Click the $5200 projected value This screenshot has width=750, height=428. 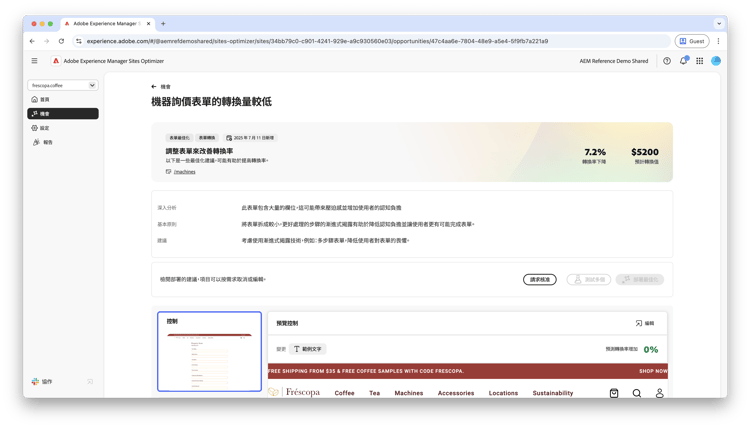645,152
